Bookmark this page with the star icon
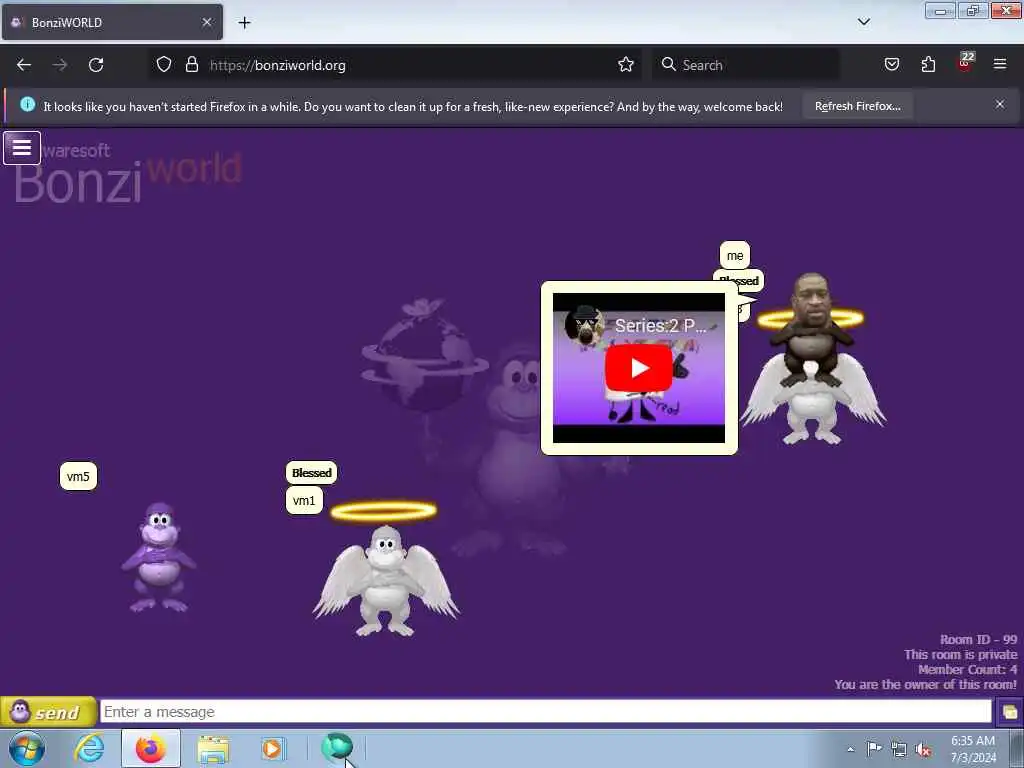This screenshot has width=1024, height=768. 626,65
